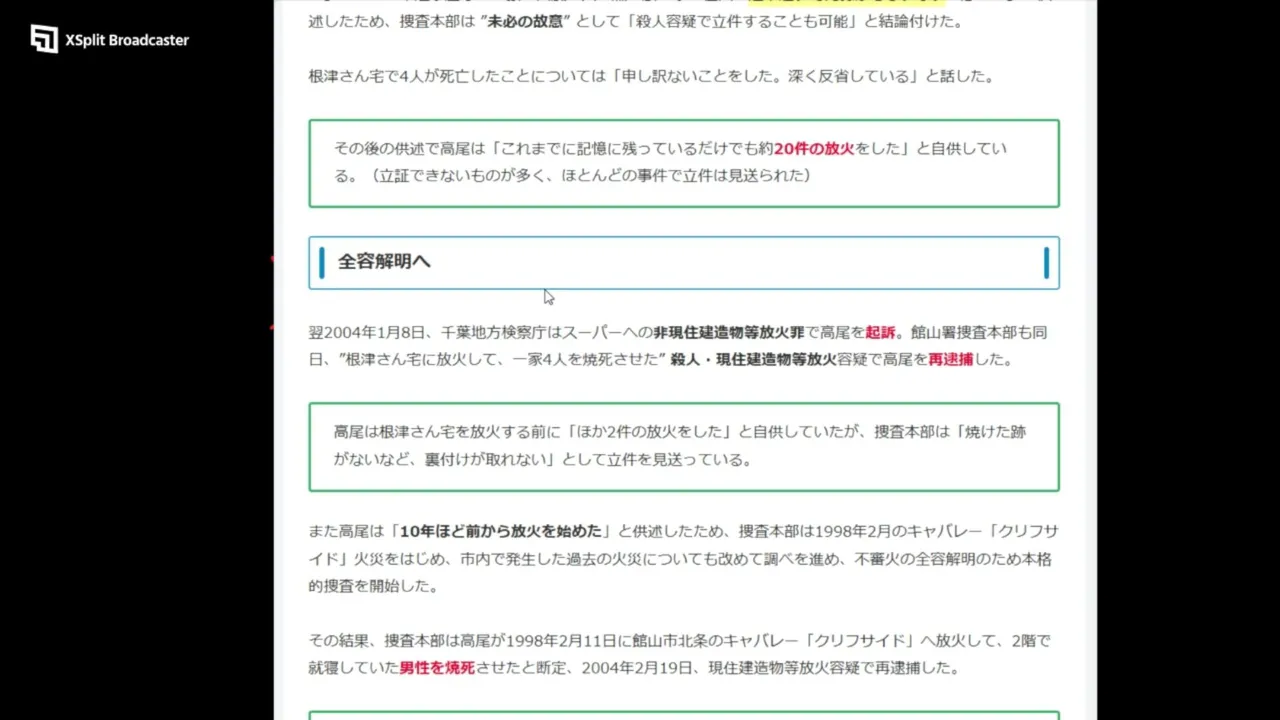Click the text '千葉地方検察庁'
The image size is (1280, 720).
496,332
